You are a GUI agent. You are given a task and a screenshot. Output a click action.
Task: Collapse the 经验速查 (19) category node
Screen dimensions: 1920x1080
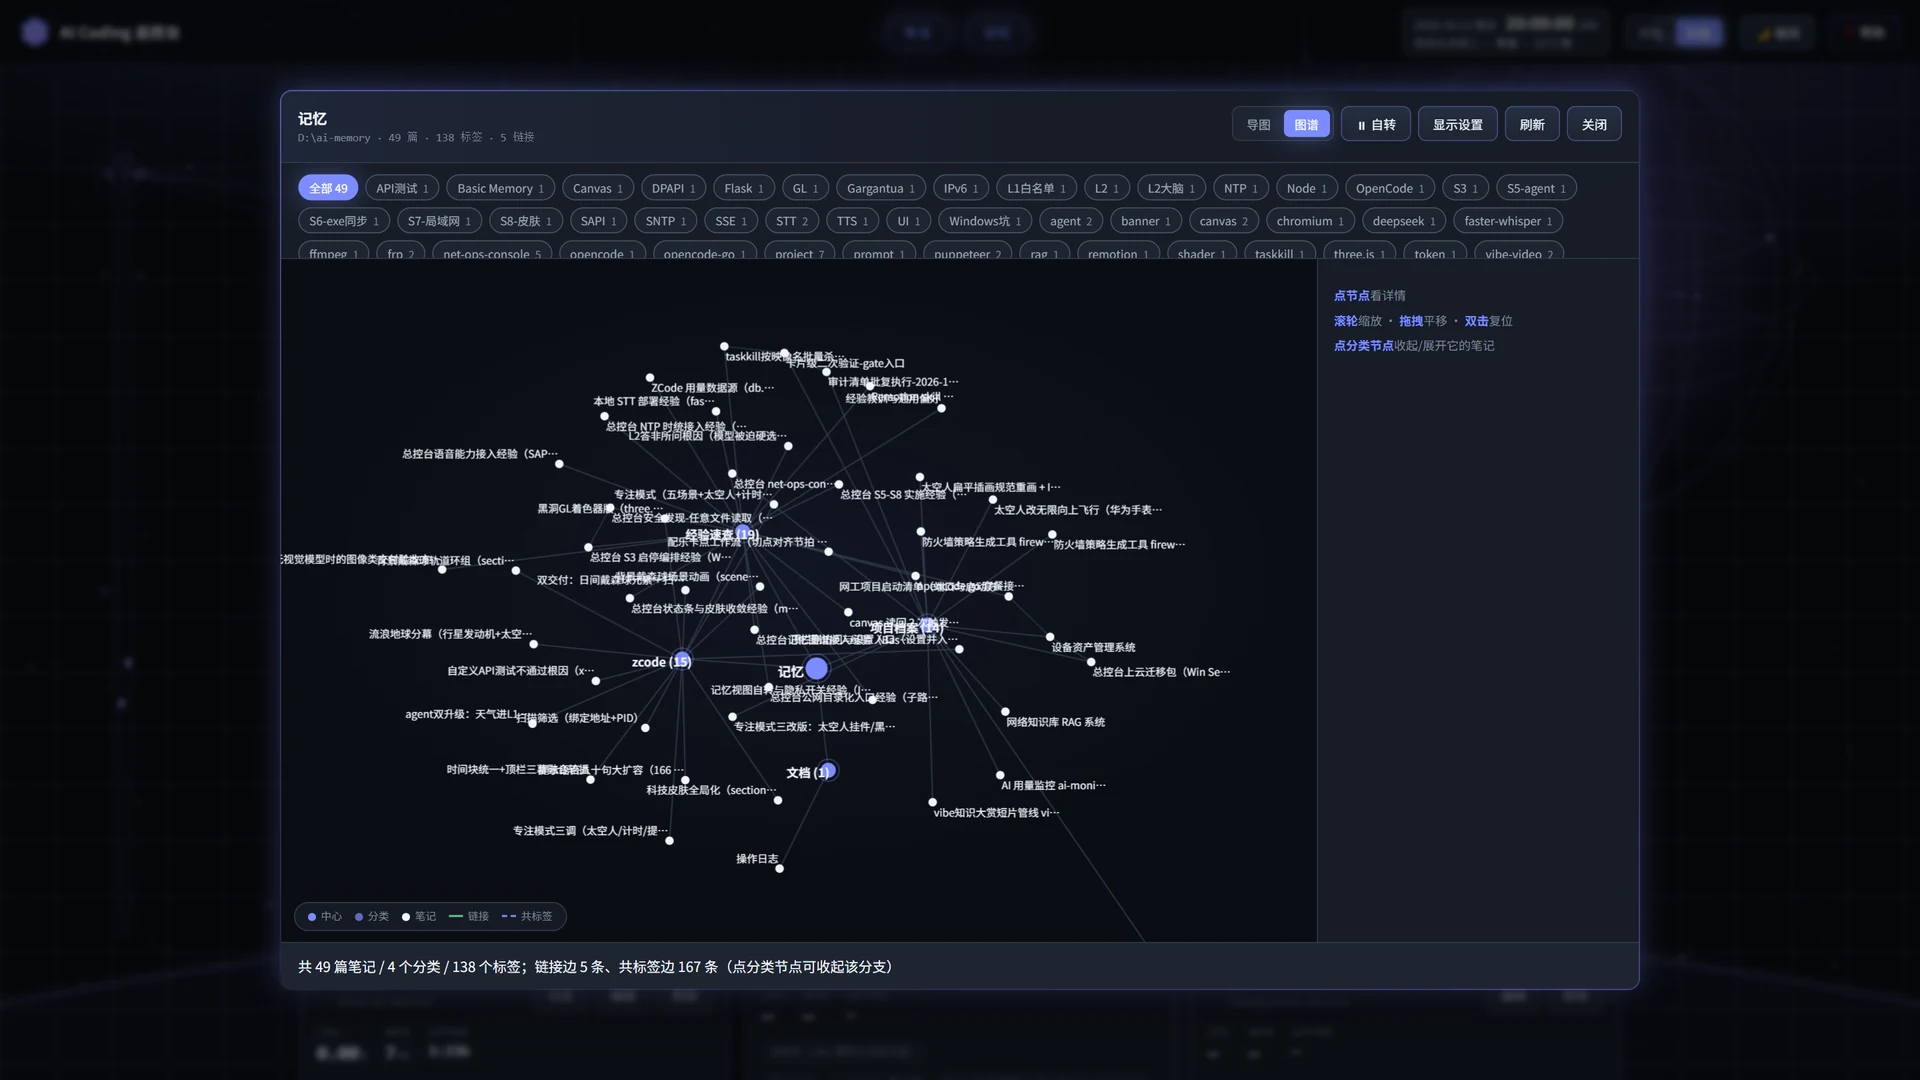coord(744,534)
